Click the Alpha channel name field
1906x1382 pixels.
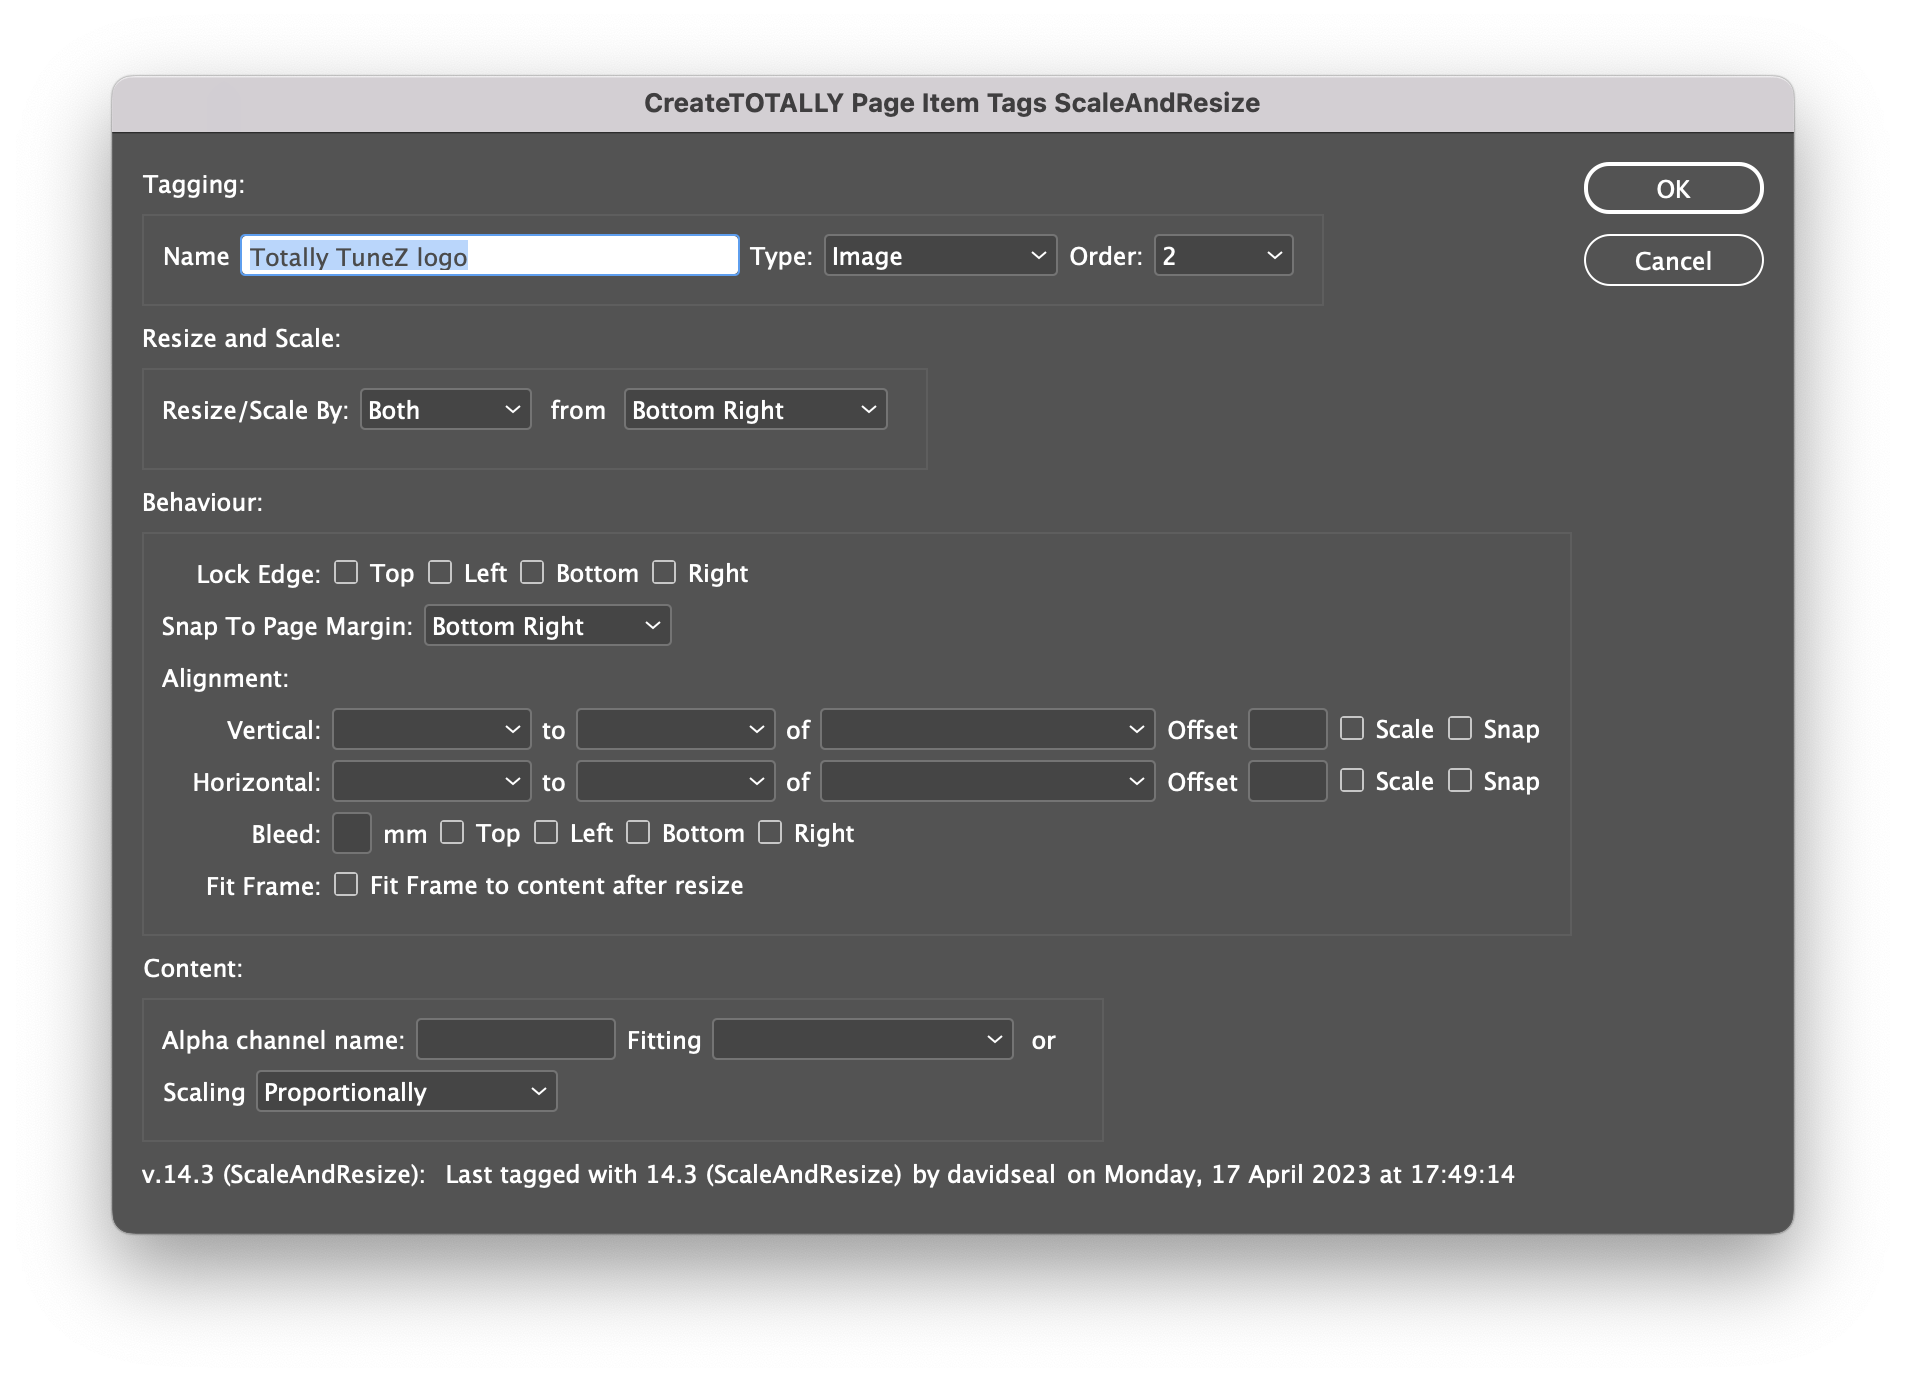pyautogui.click(x=515, y=1040)
